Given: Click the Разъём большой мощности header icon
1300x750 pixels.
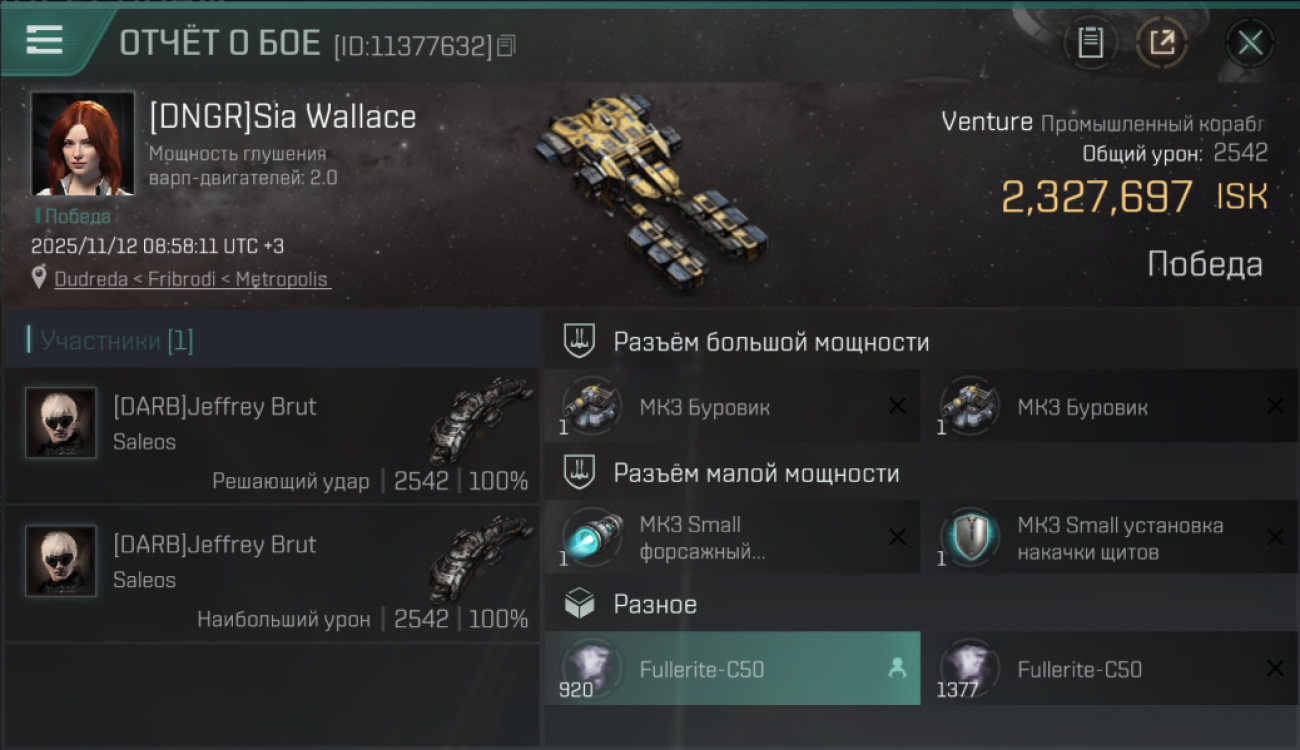Looking at the screenshot, I should [x=579, y=341].
